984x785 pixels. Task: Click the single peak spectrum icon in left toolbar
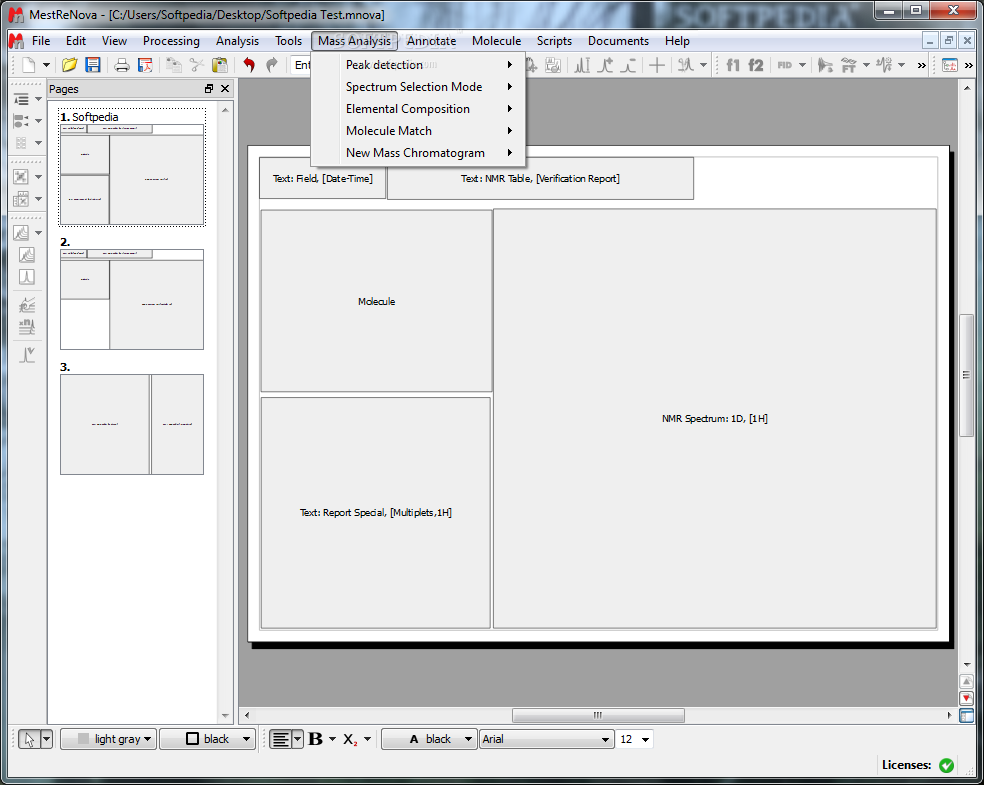tap(26, 277)
